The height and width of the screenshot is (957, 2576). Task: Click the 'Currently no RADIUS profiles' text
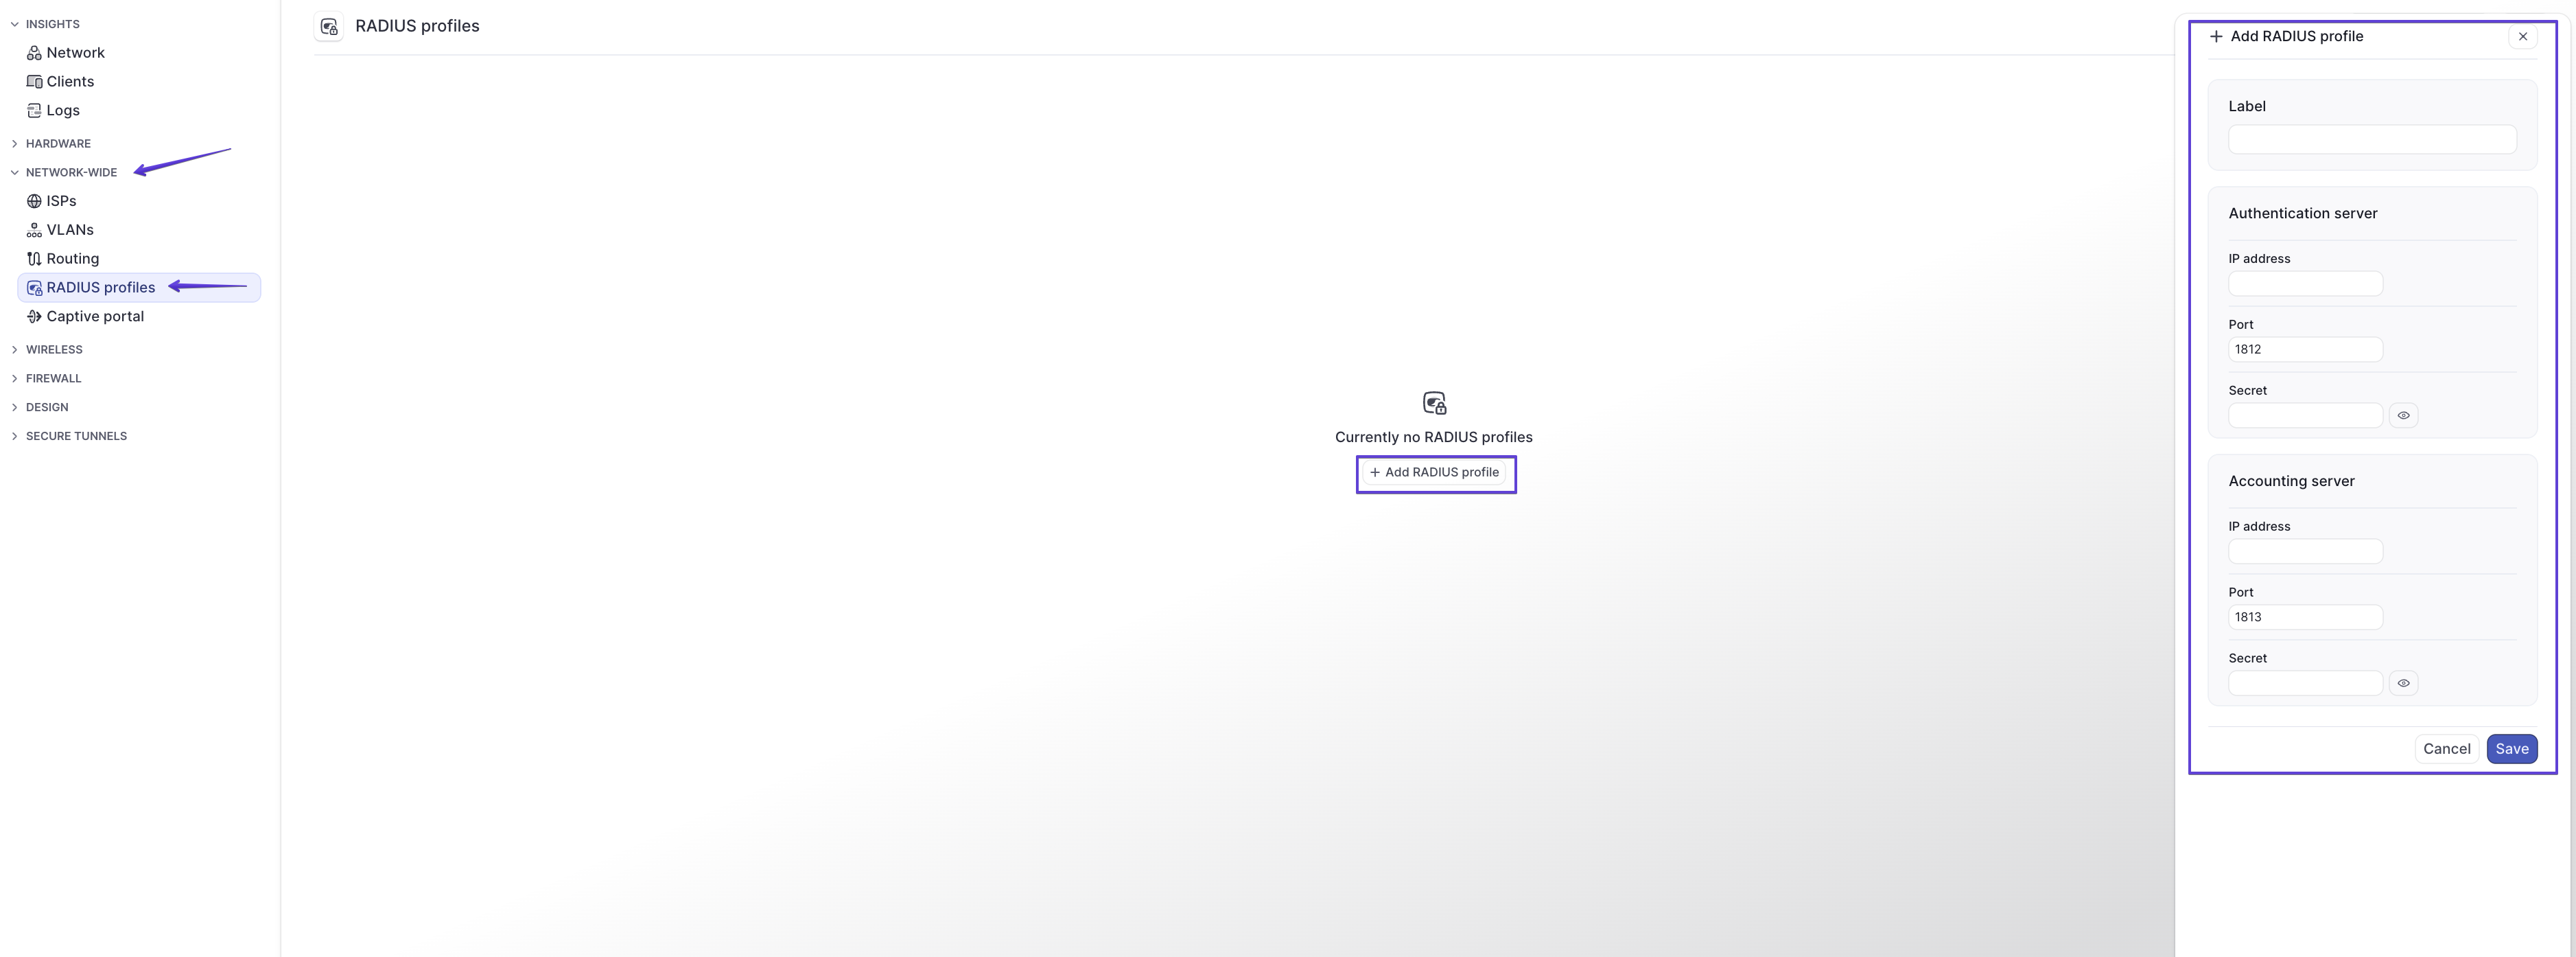1433,438
